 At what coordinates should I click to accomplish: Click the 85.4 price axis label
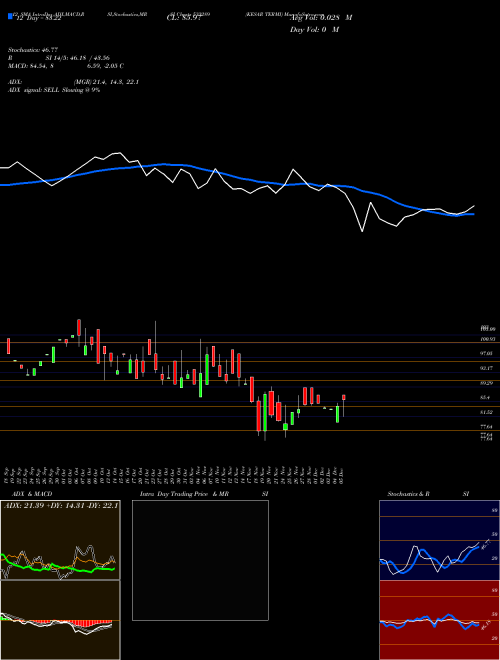pyautogui.click(x=485, y=398)
